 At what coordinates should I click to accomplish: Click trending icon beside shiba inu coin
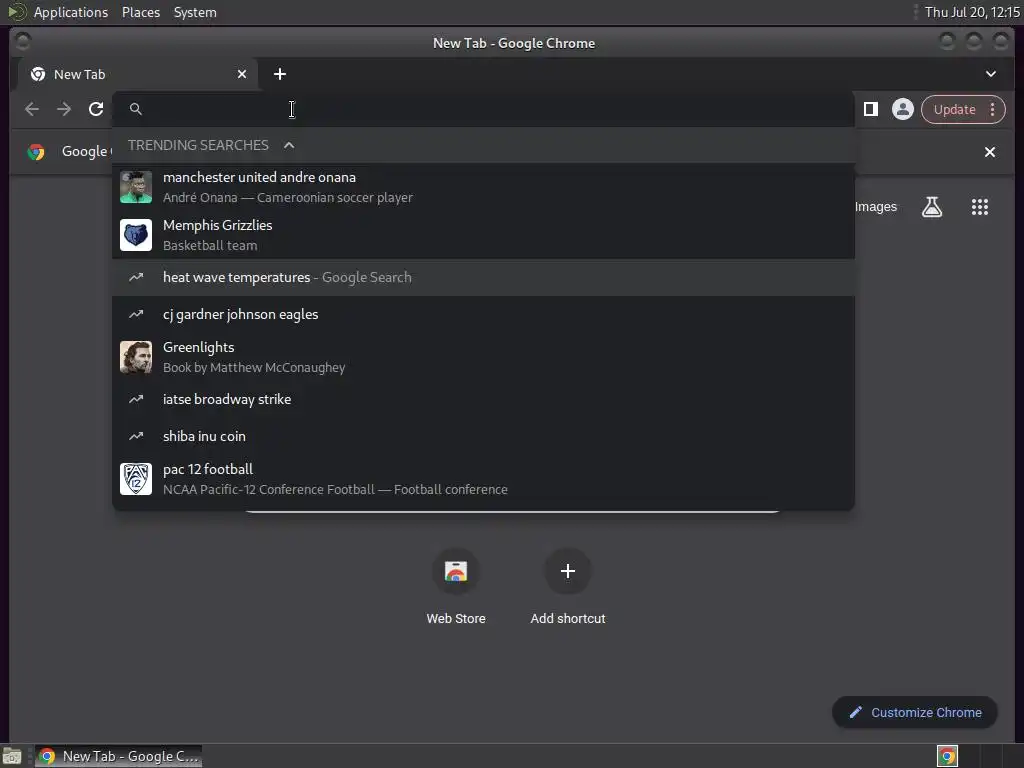click(136, 436)
